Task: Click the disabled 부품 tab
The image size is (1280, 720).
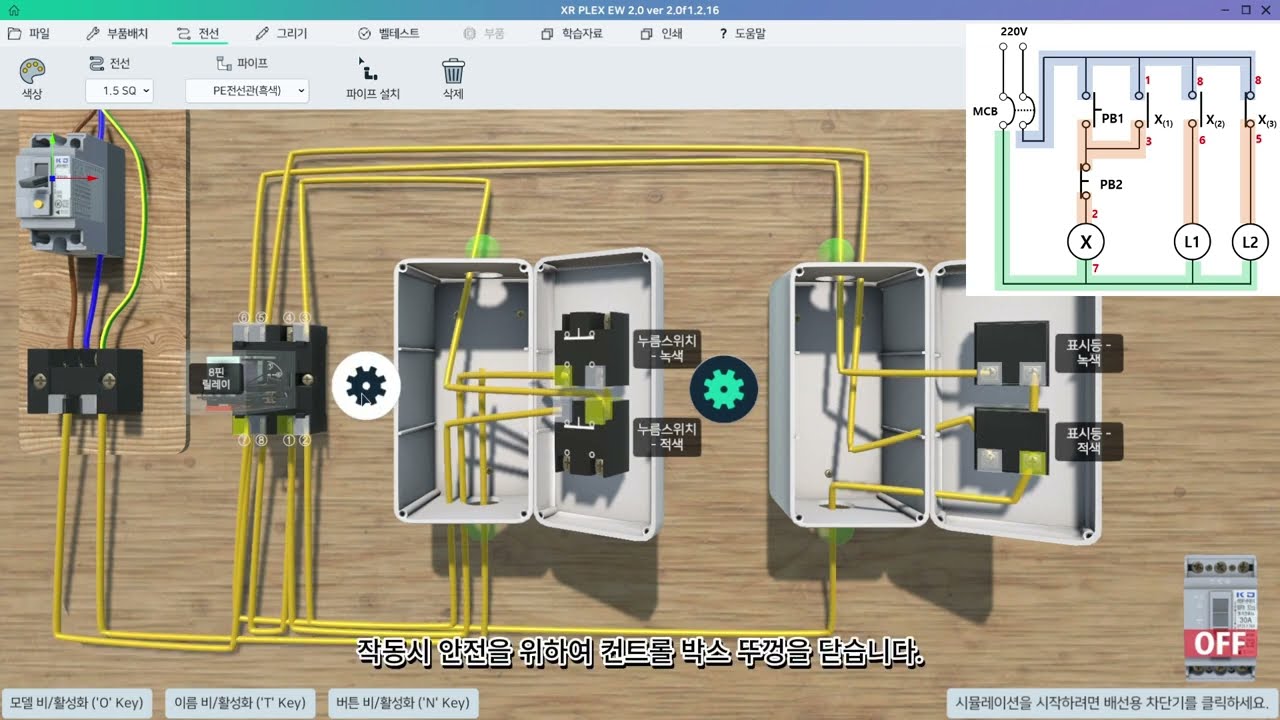Action: 484,33
